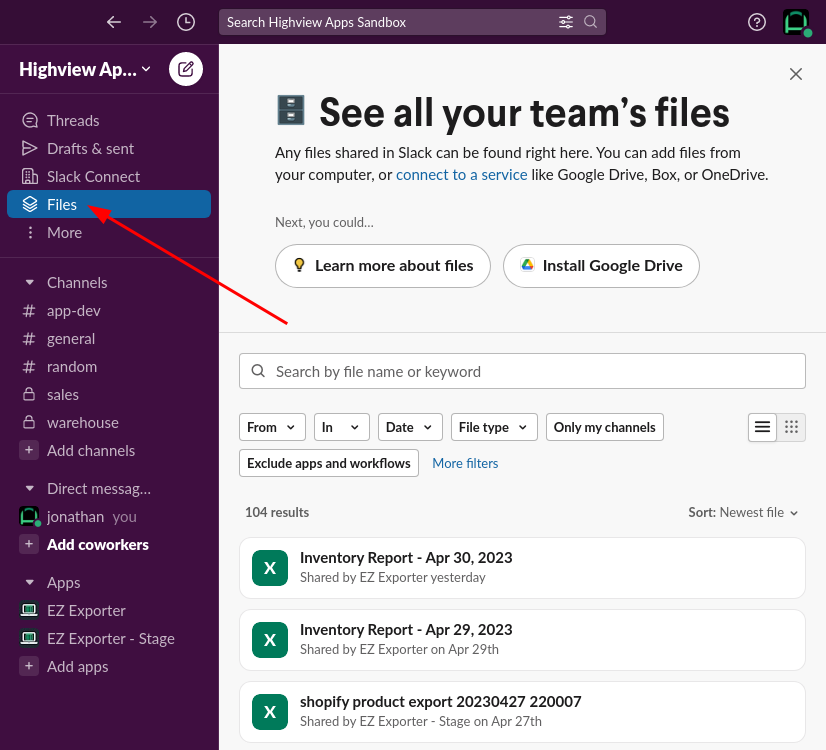Click Excel icon of Apr 30 Inventory Report
The image size is (826, 750).
point(270,568)
